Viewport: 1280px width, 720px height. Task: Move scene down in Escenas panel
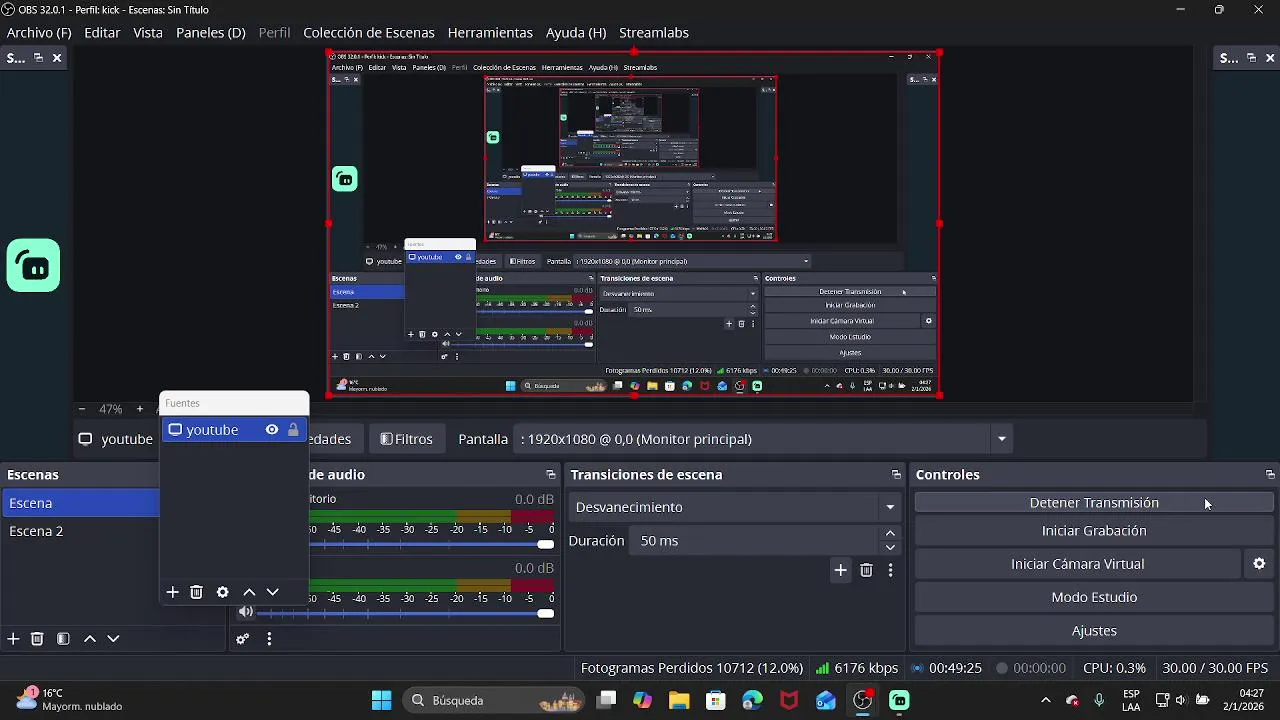tap(113, 638)
